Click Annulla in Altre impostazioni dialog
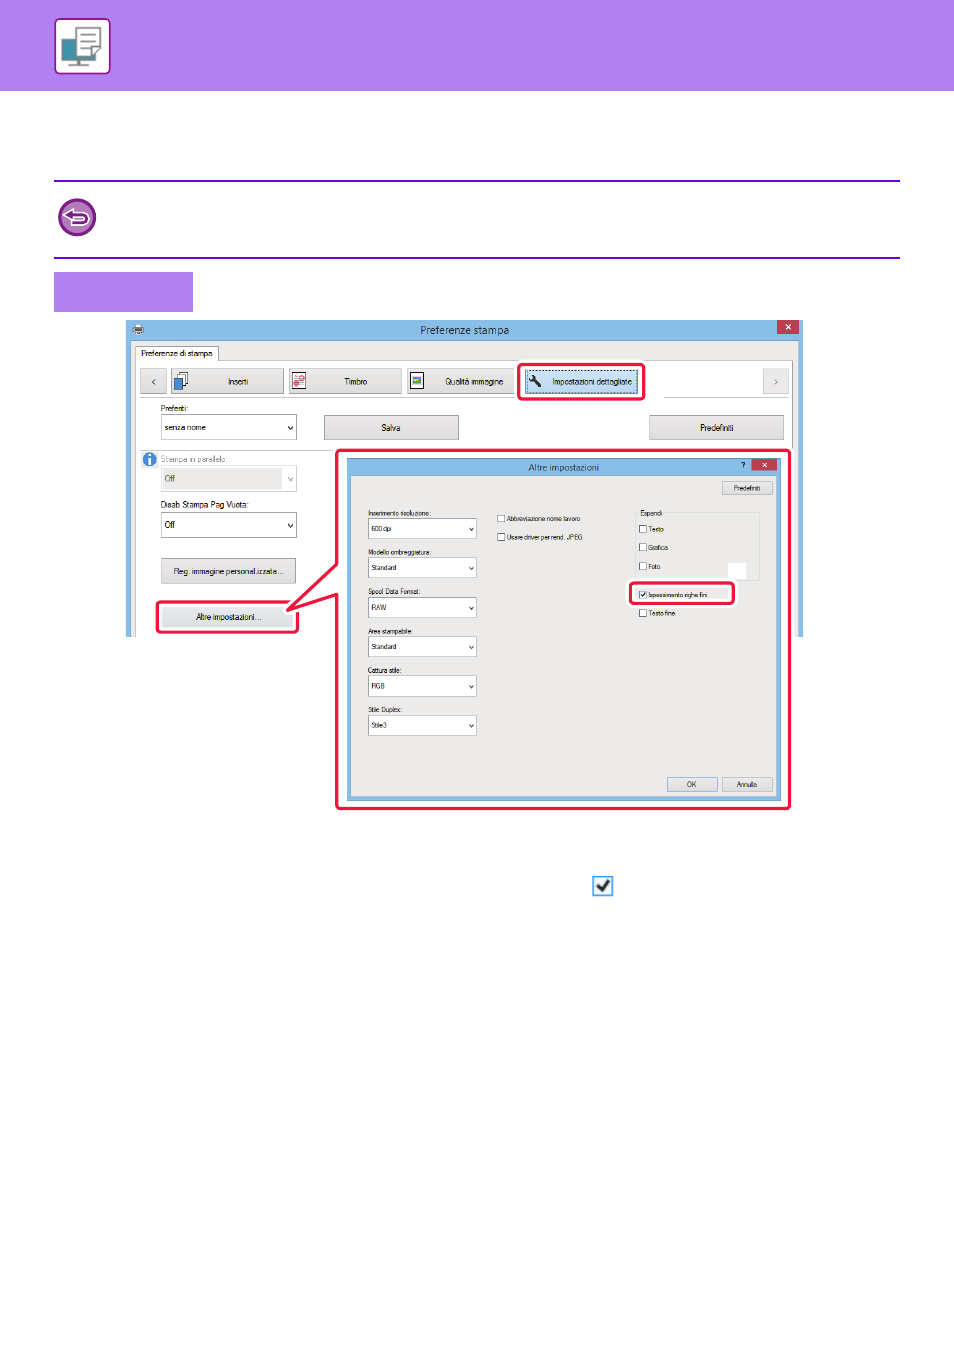 [x=747, y=784]
